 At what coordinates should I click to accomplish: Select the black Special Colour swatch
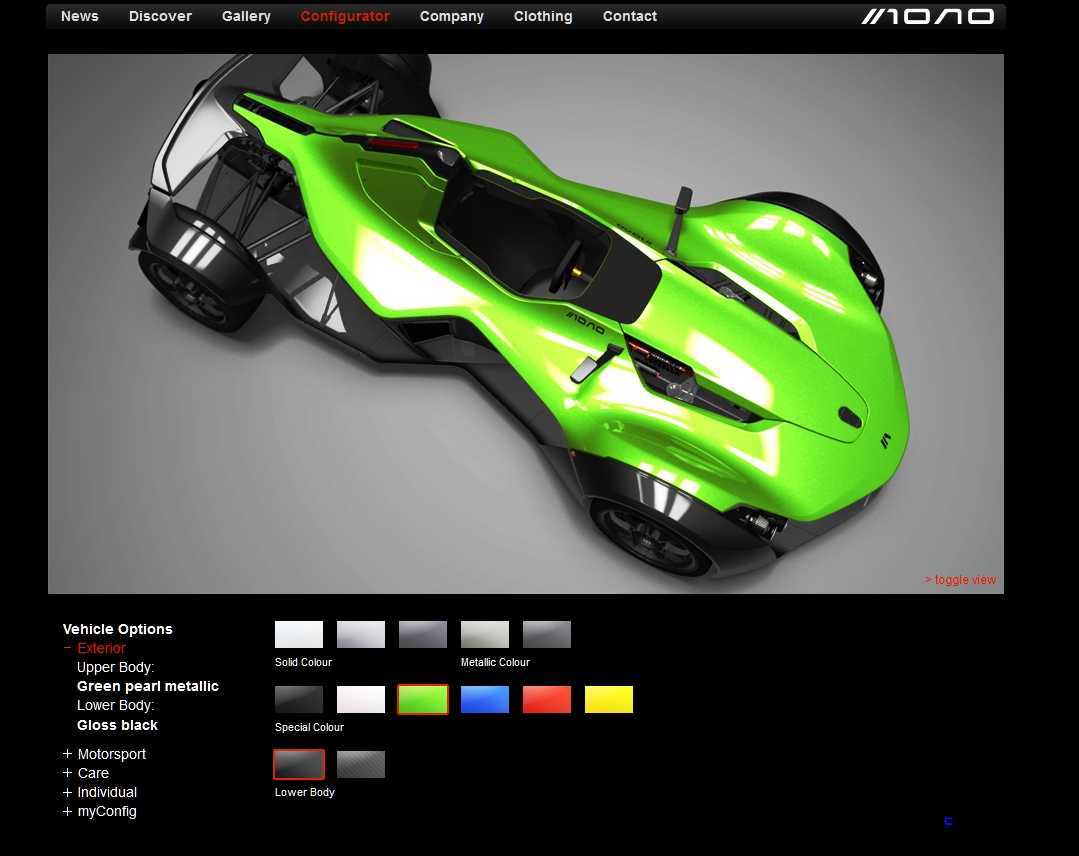tap(299, 699)
